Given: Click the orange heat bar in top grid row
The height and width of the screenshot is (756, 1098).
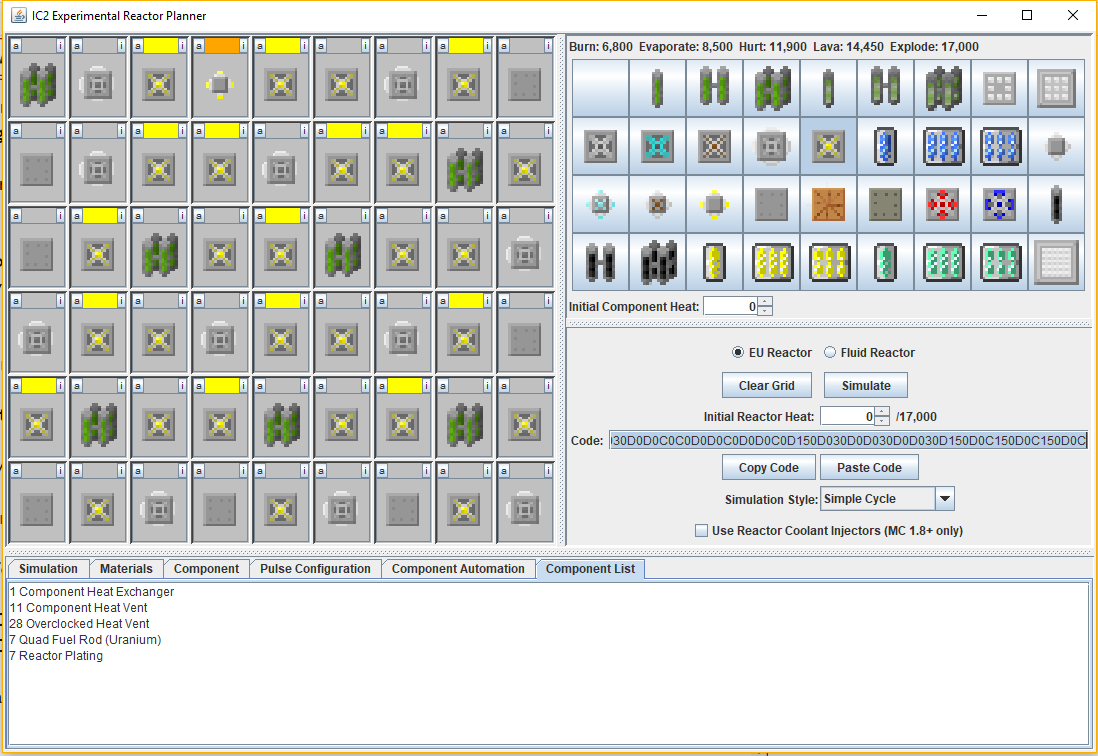Looking at the screenshot, I should pos(221,46).
